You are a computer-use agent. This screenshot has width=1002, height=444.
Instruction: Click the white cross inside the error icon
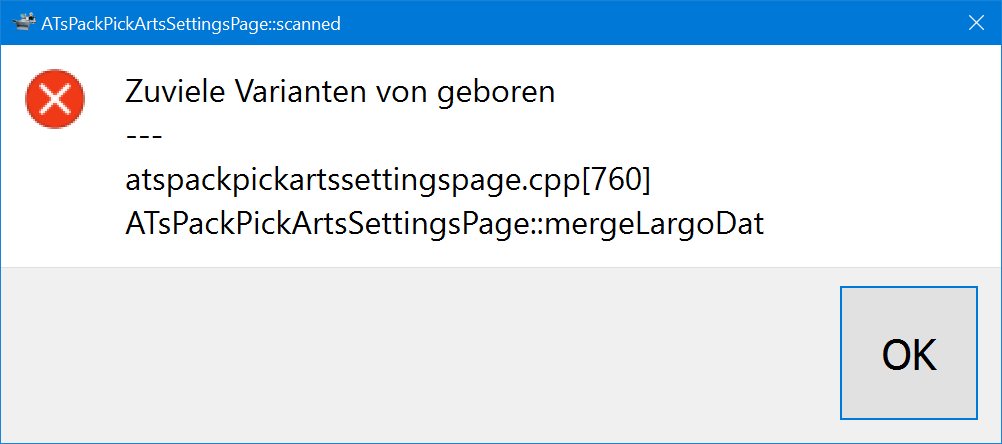click(x=55, y=98)
